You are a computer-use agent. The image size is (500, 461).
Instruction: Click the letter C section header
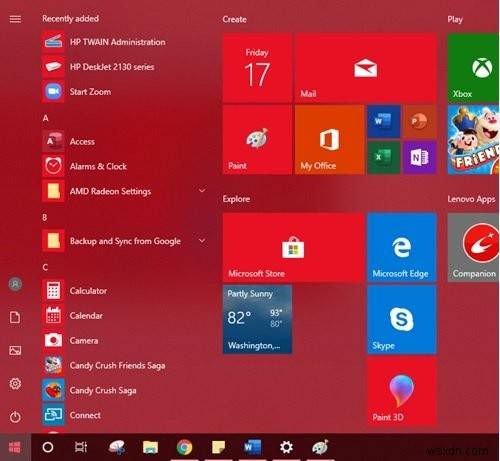point(45,267)
